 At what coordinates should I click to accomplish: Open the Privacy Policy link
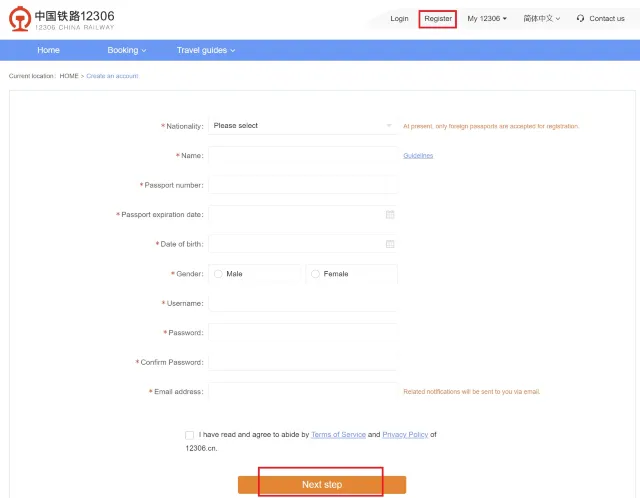point(405,435)
